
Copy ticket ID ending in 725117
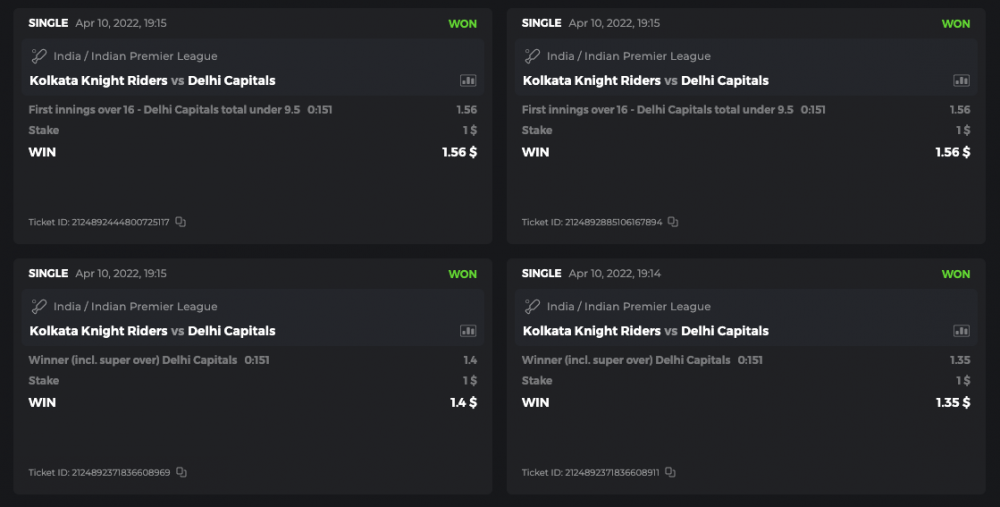[181, 222]
